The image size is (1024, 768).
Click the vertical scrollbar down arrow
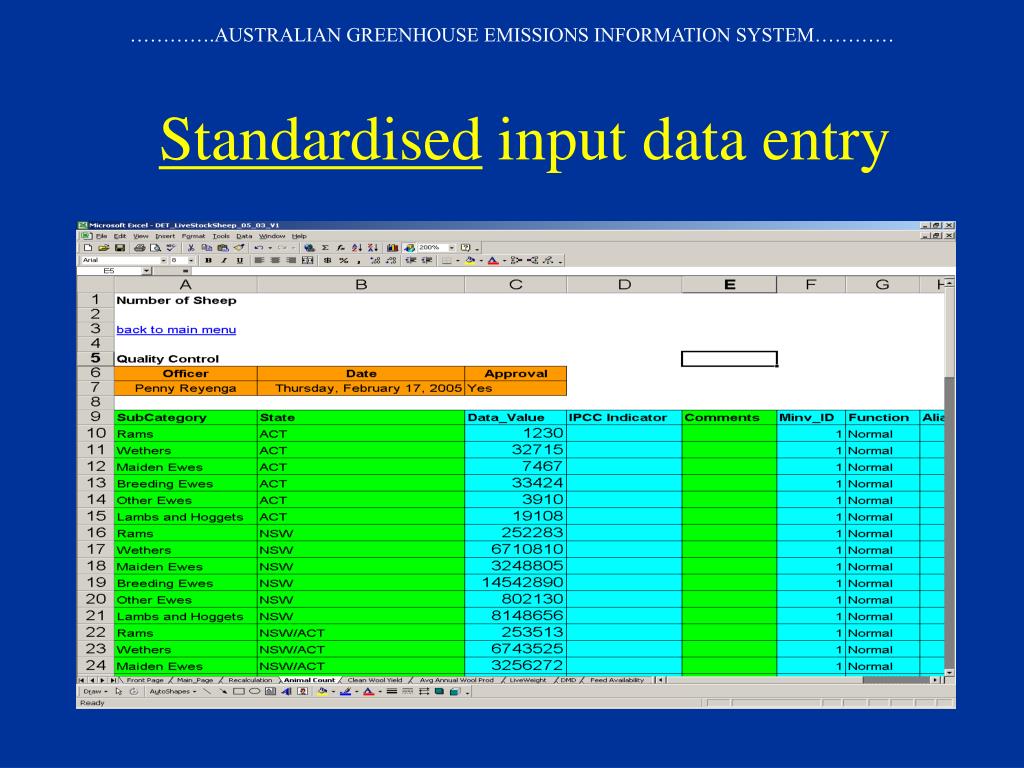(x=950, y=672)
